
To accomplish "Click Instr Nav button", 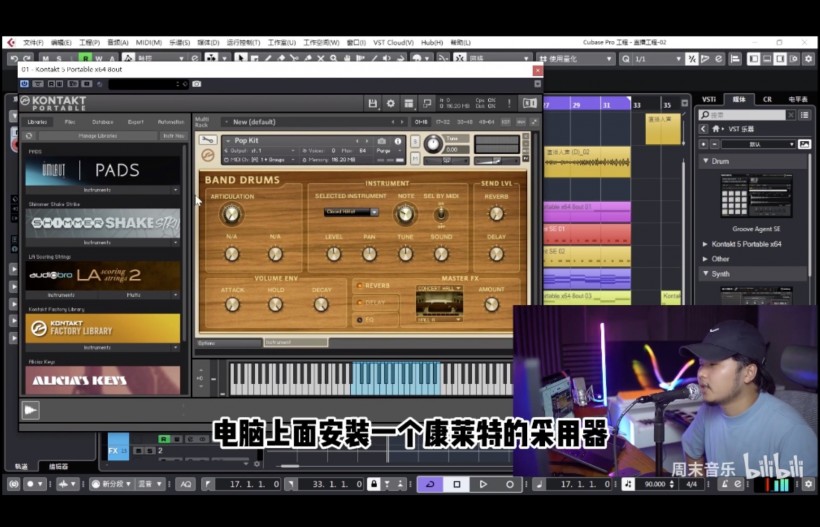I will (x=173, y=136).
